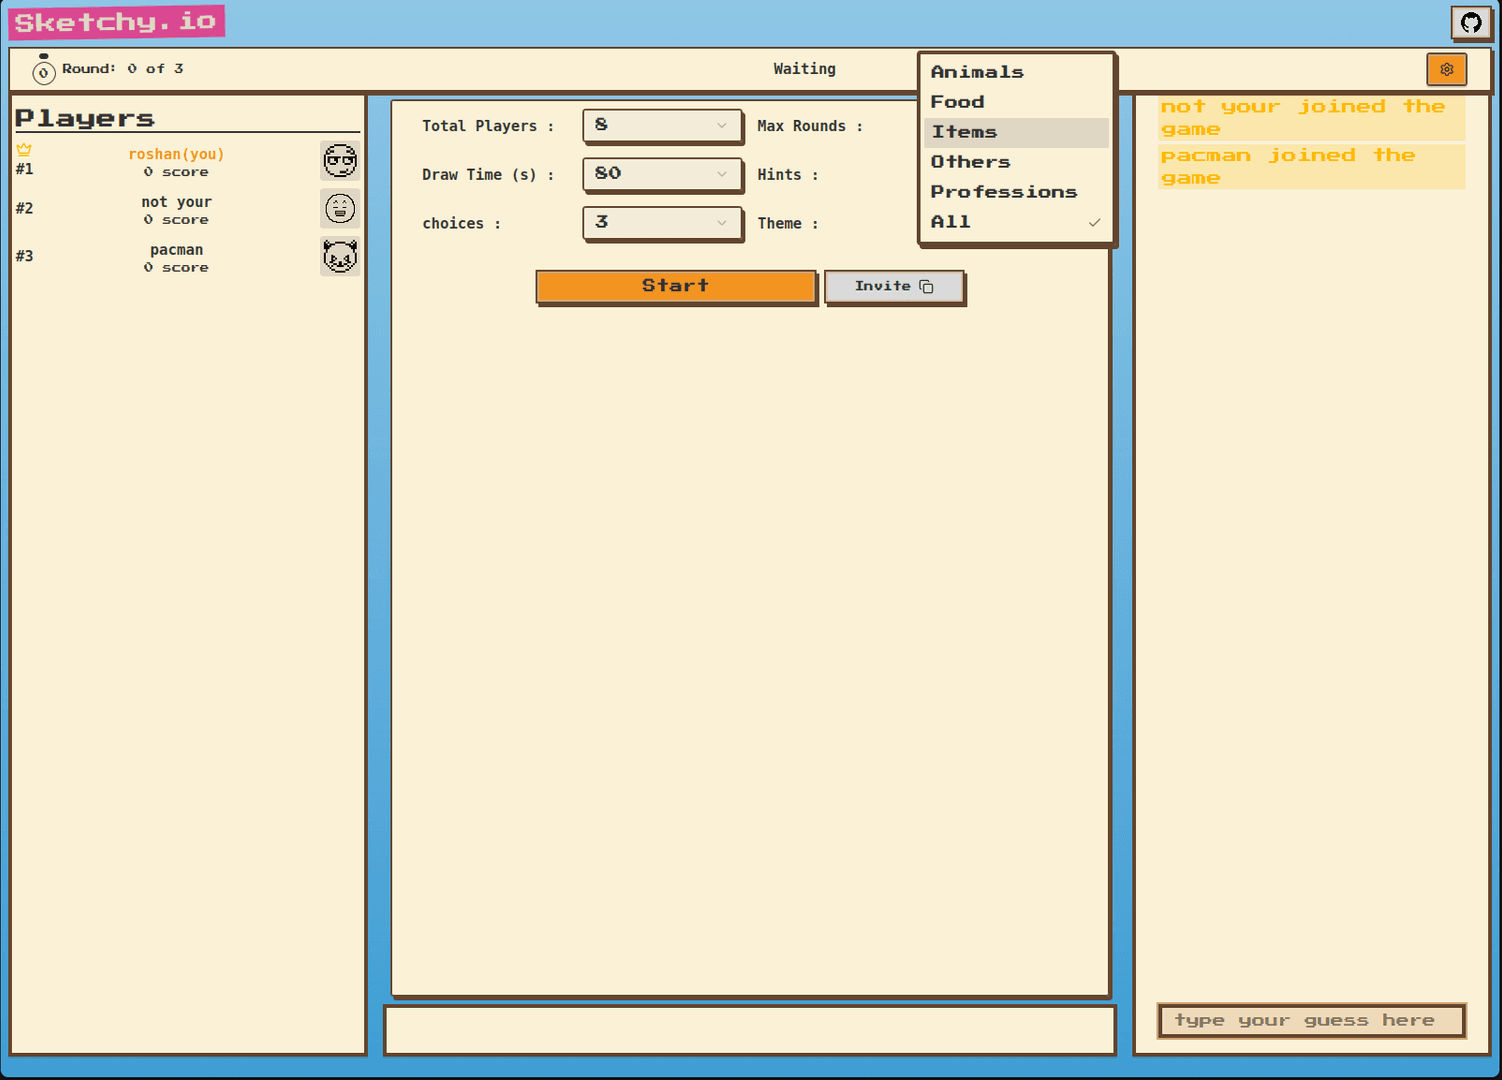Image resolution: width=1502 pixels, height=1080 pixels.
Task: Open the Total Players dropdown
Action: pos(662,126)
